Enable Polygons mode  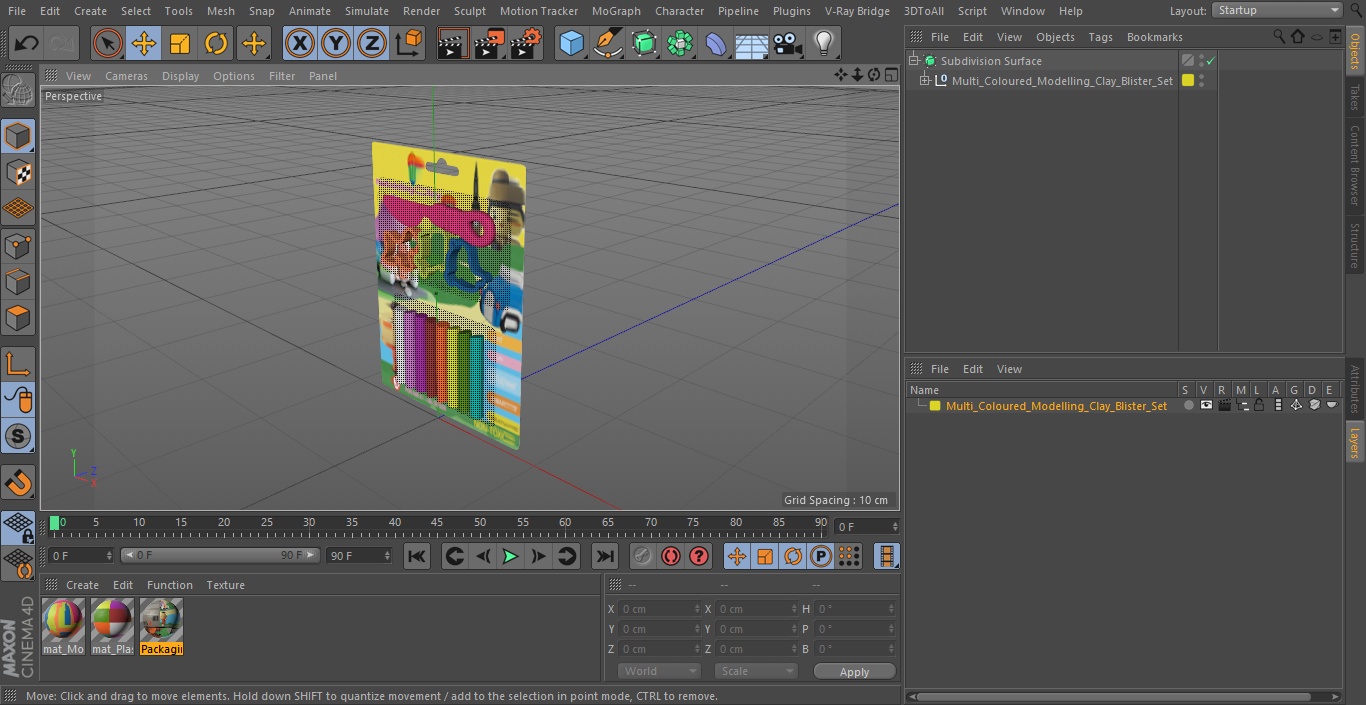pos(18,318)
